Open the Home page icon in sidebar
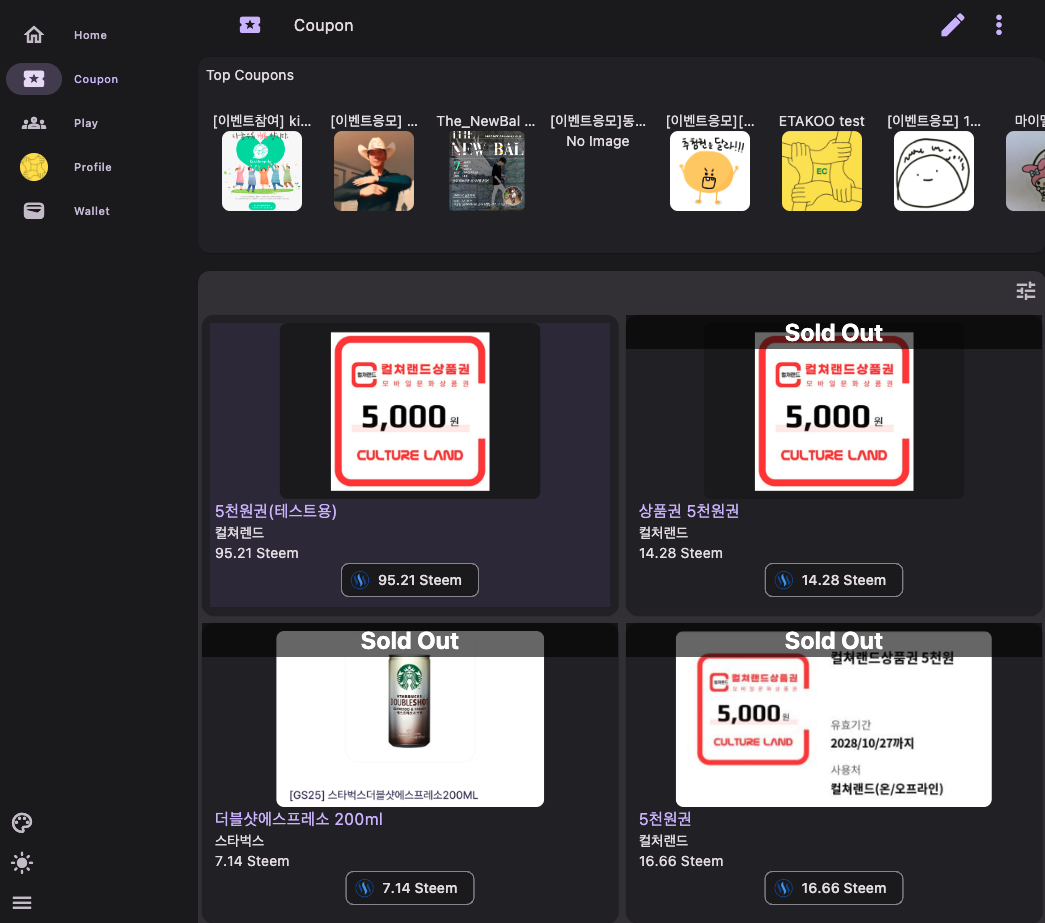The width and height of the screenshot is (1045, 923). point(34,35)
